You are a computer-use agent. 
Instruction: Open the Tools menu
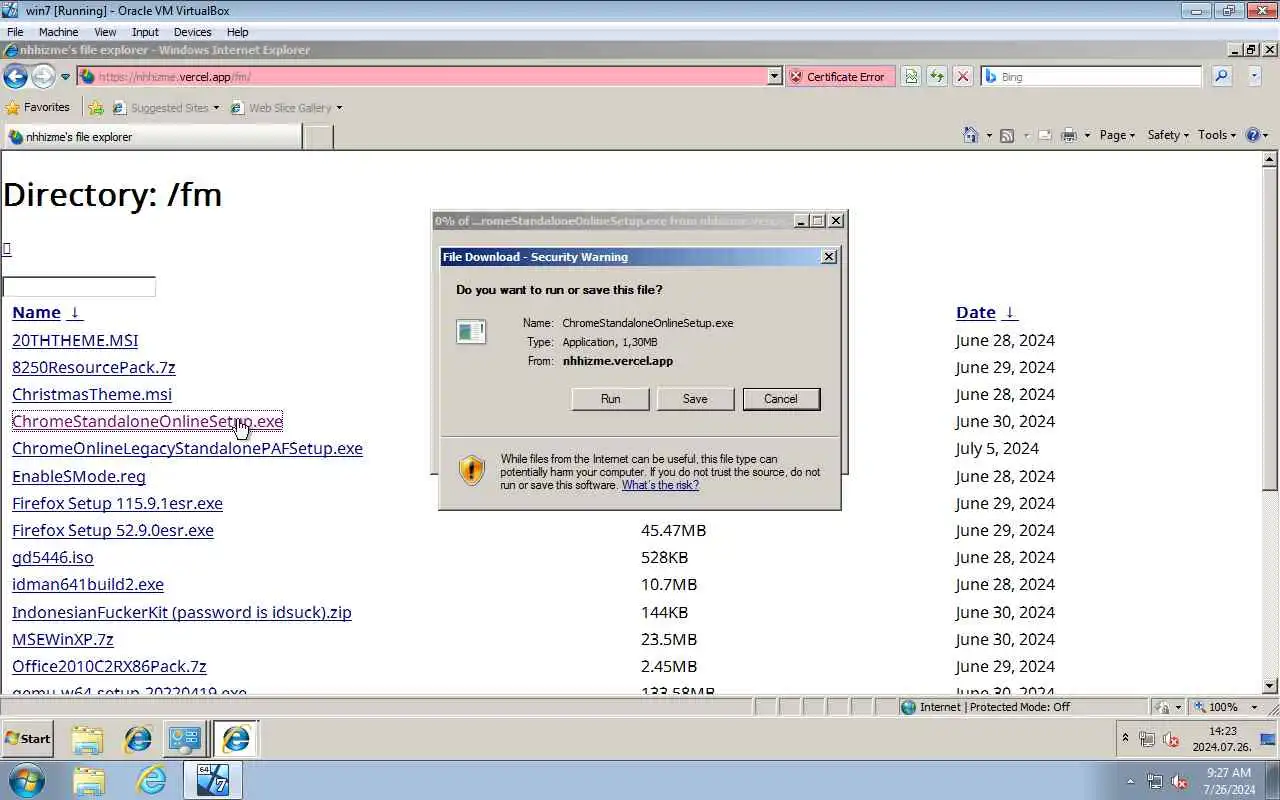pos(1217,135)
